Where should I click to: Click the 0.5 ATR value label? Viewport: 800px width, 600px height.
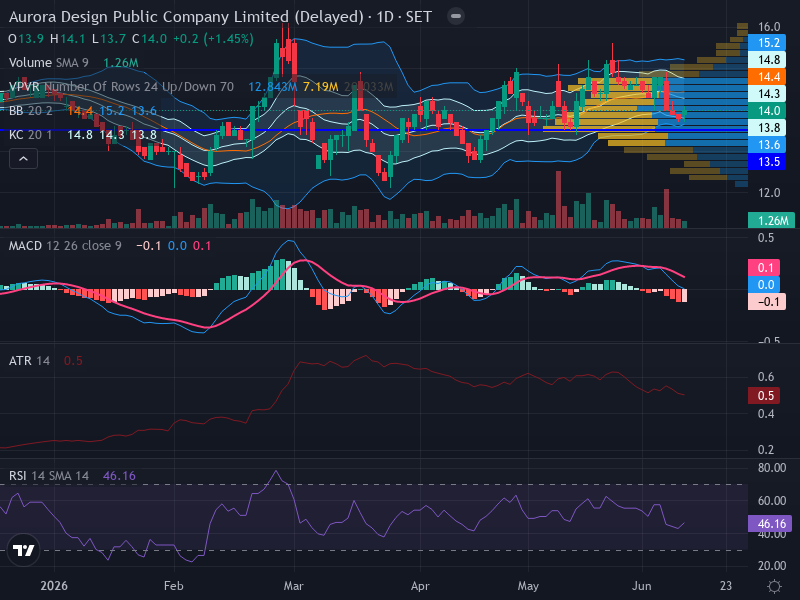tap(764, 396)
